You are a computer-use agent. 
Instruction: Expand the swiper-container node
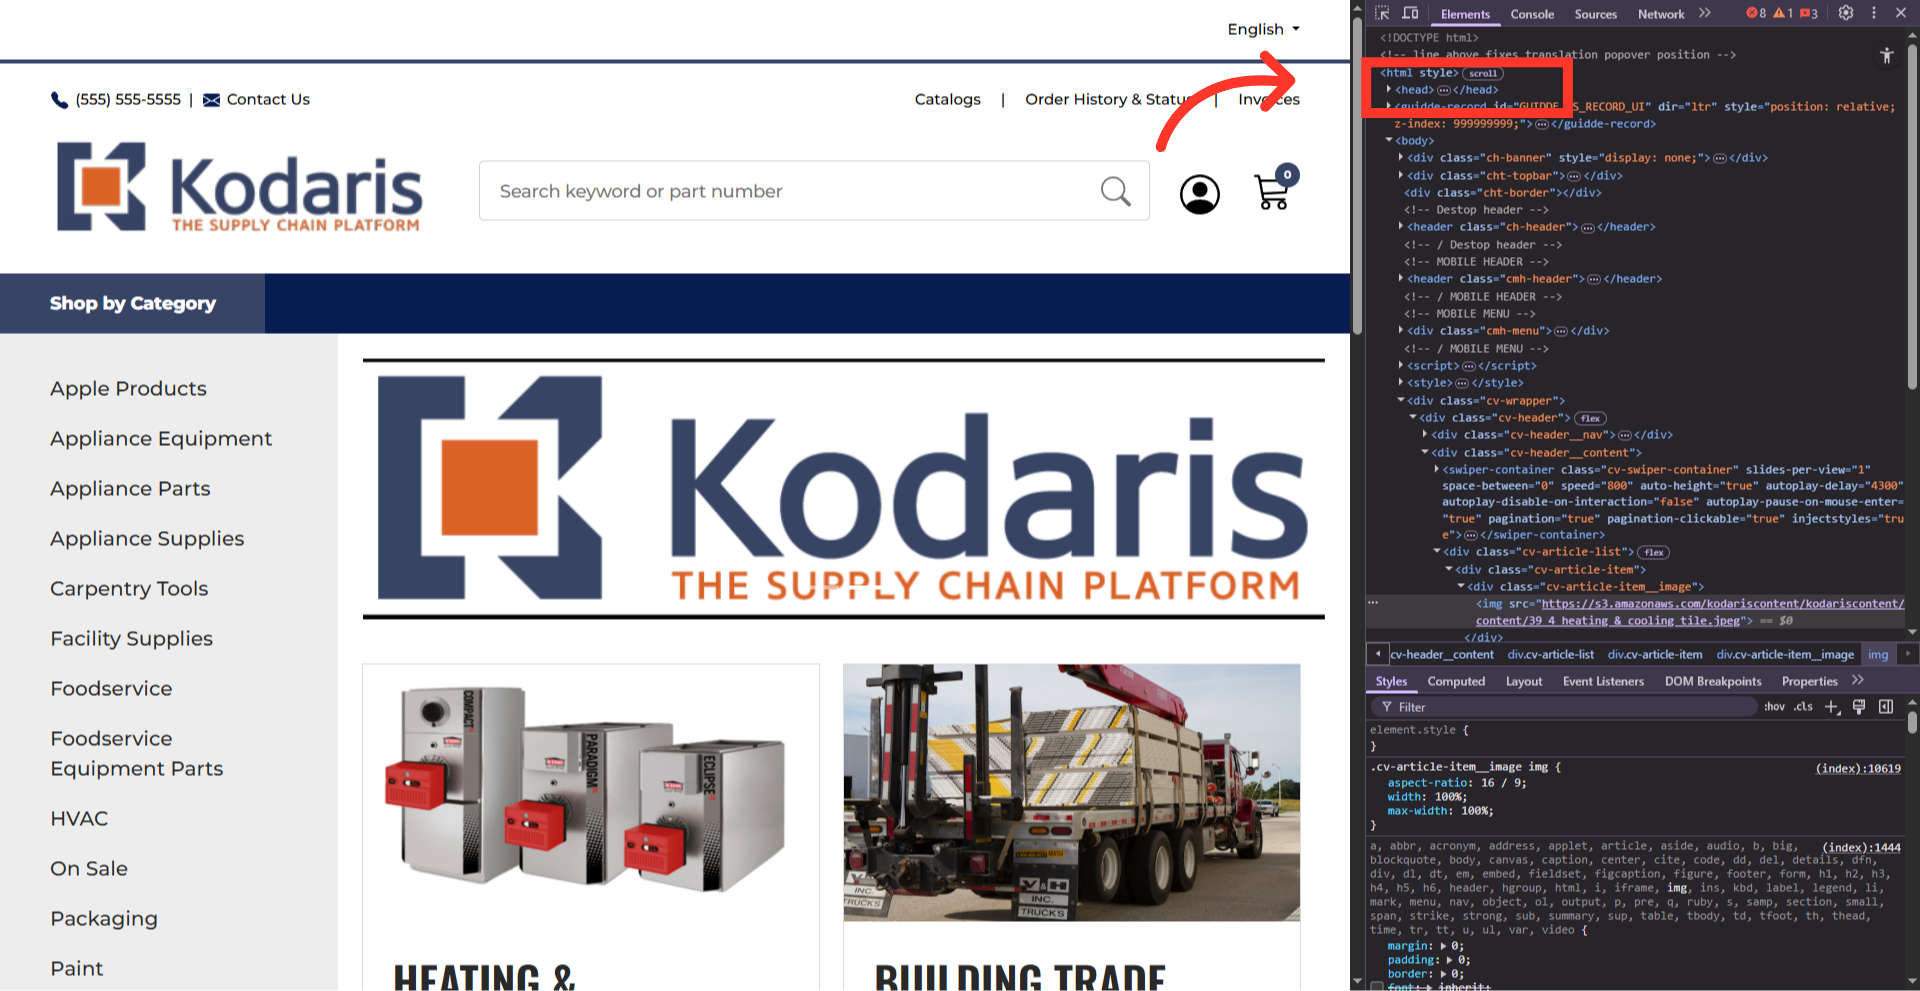1437,469
